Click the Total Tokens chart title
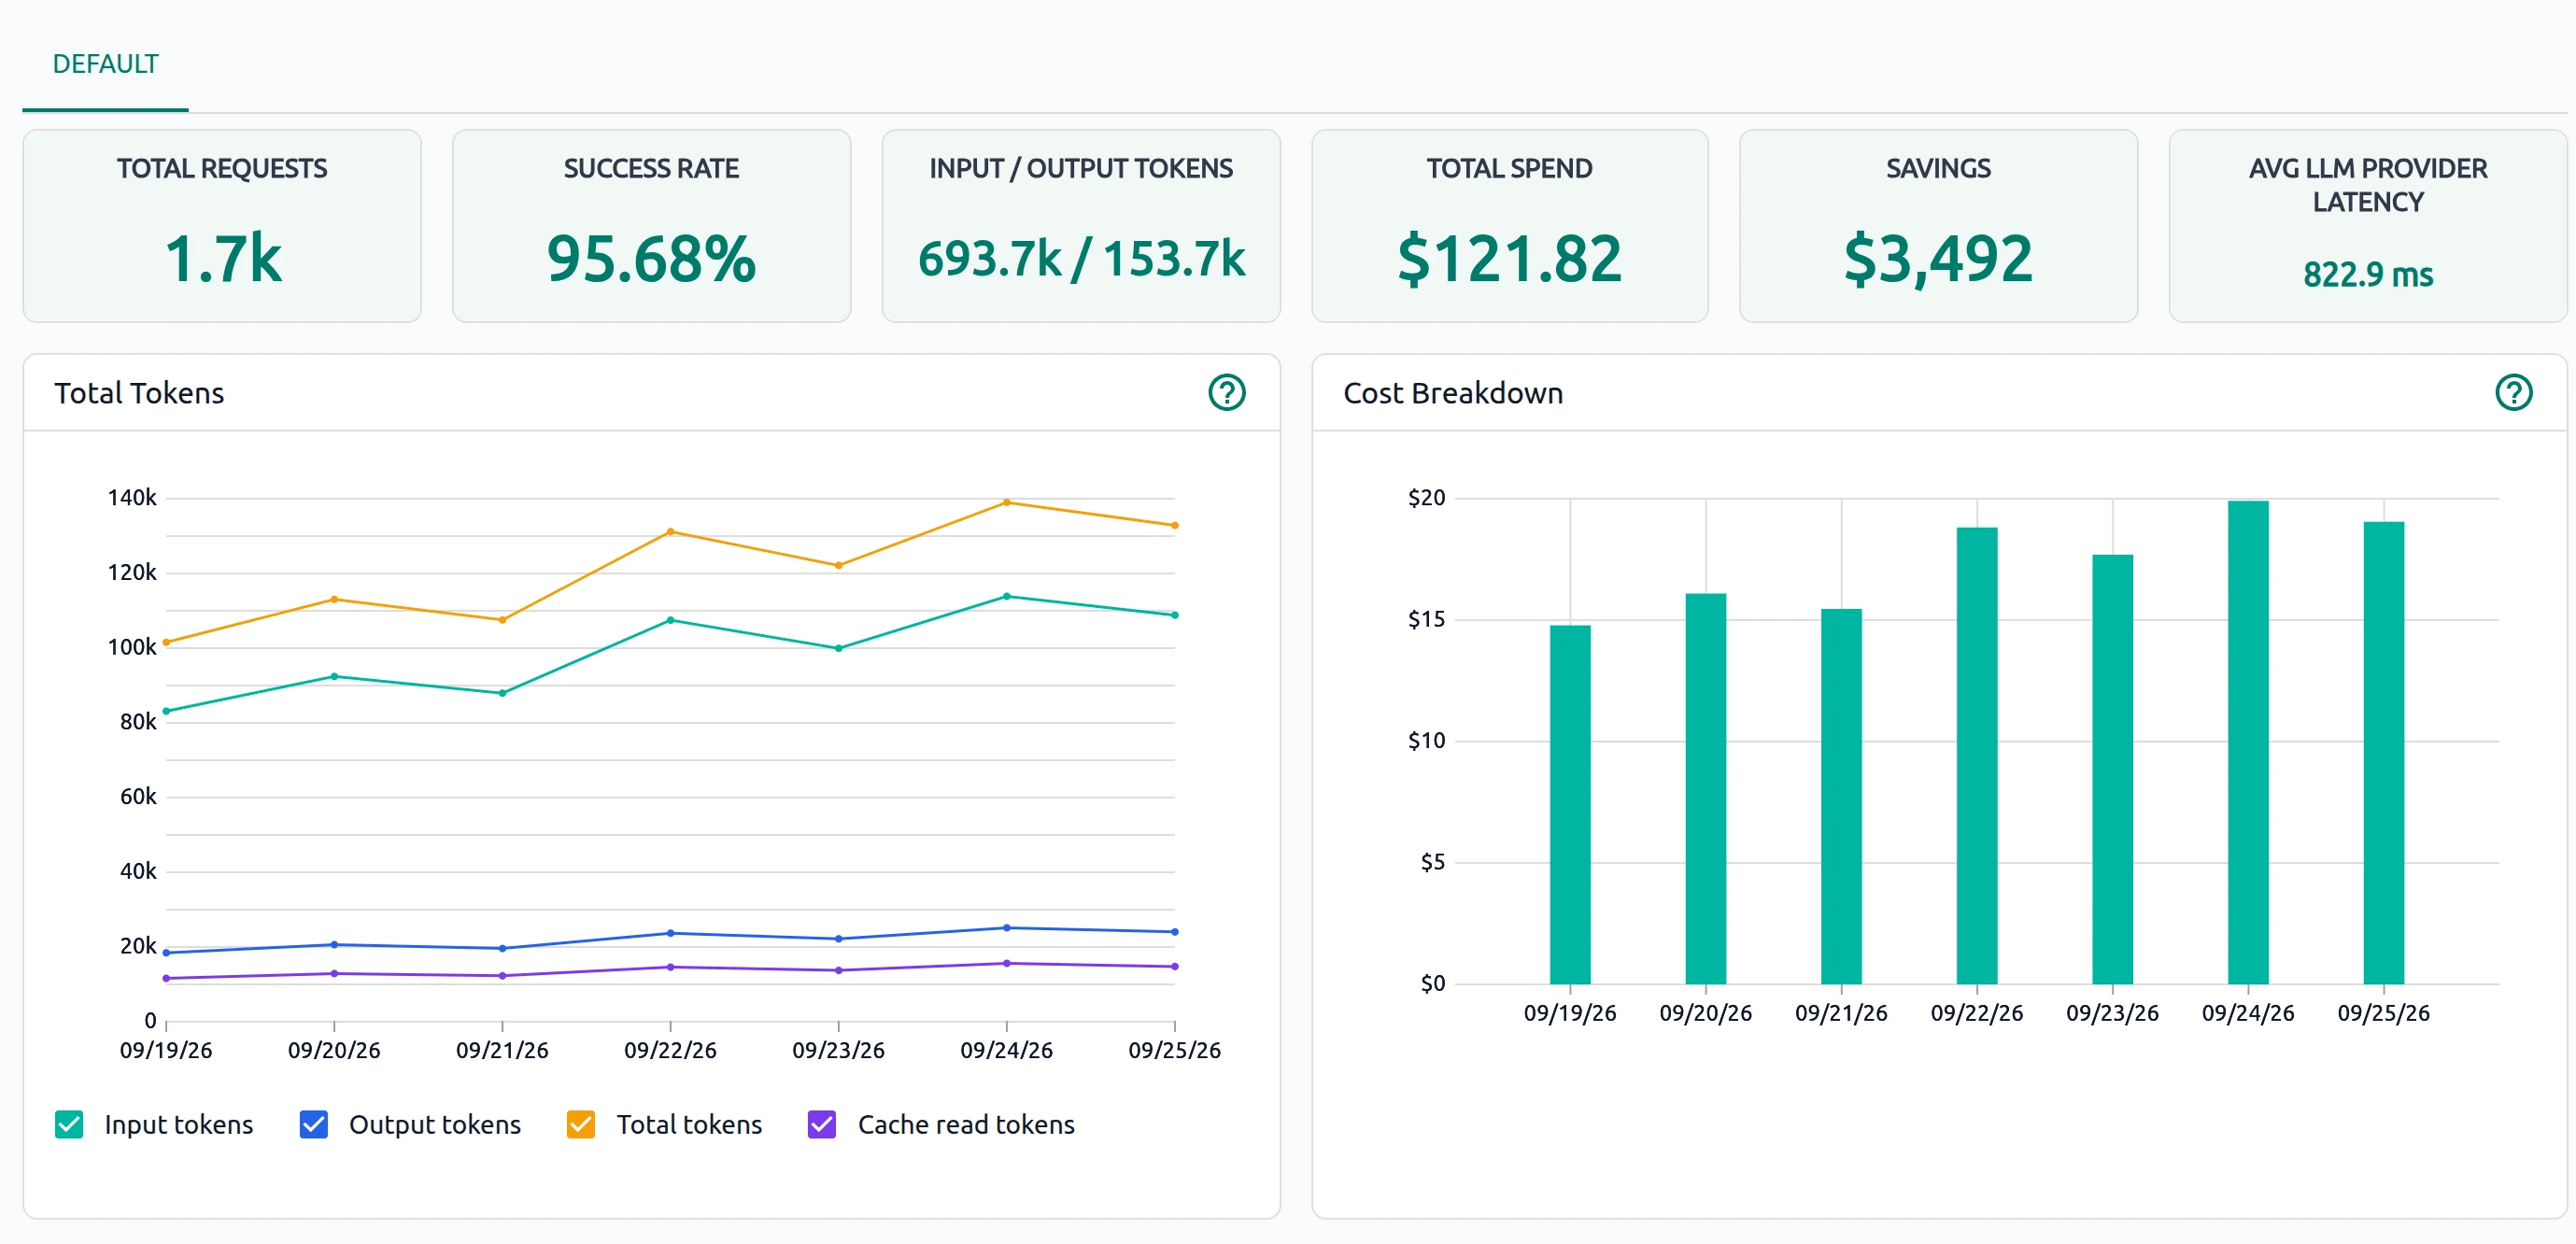This screenshot has width=2576, height=1244. click(139, 393)
